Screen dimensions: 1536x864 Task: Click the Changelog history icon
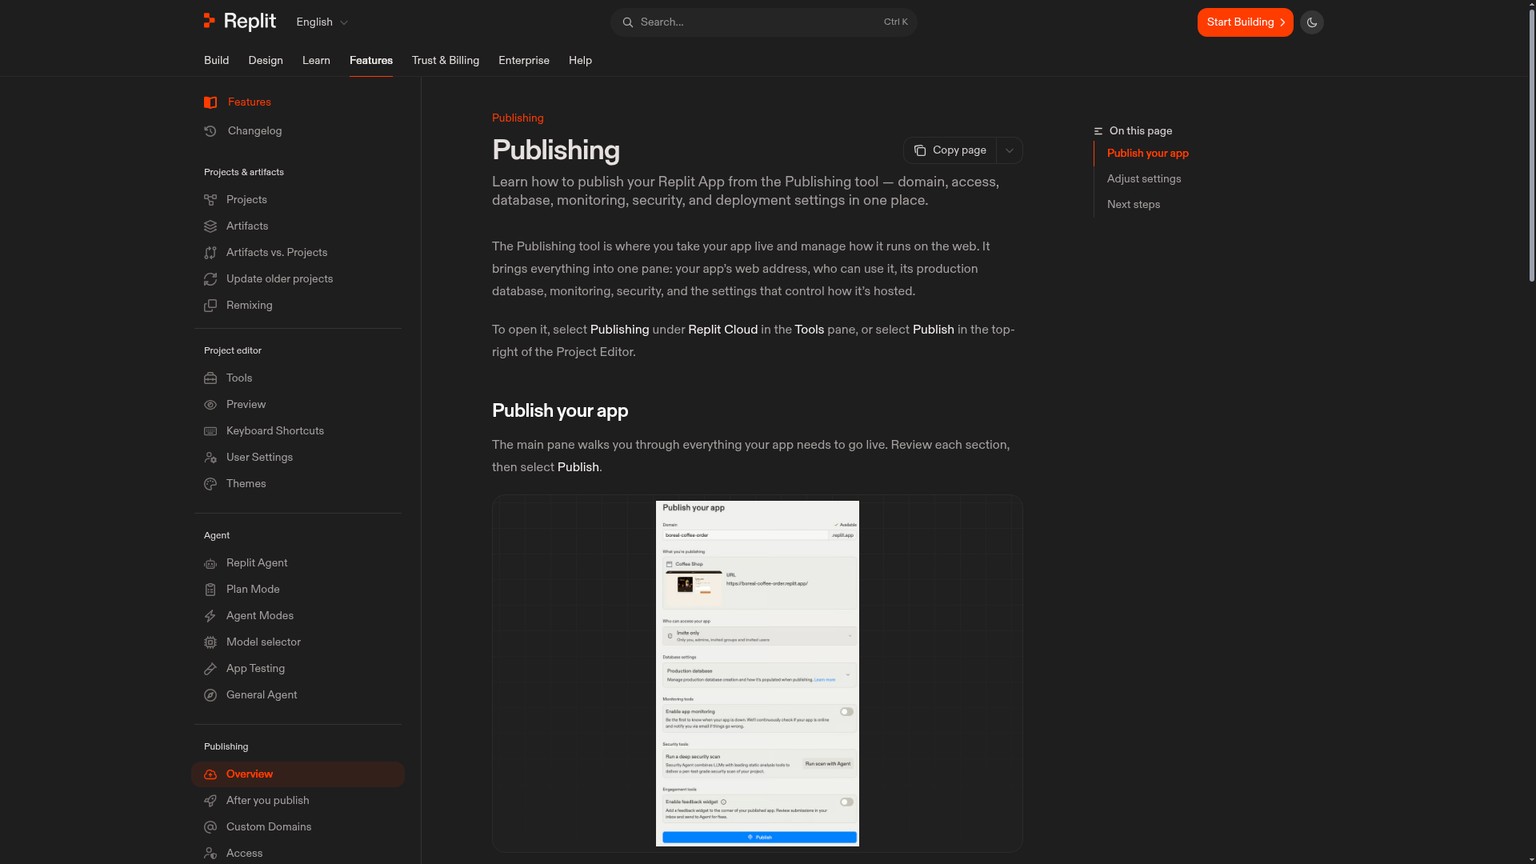coord(210,131)
